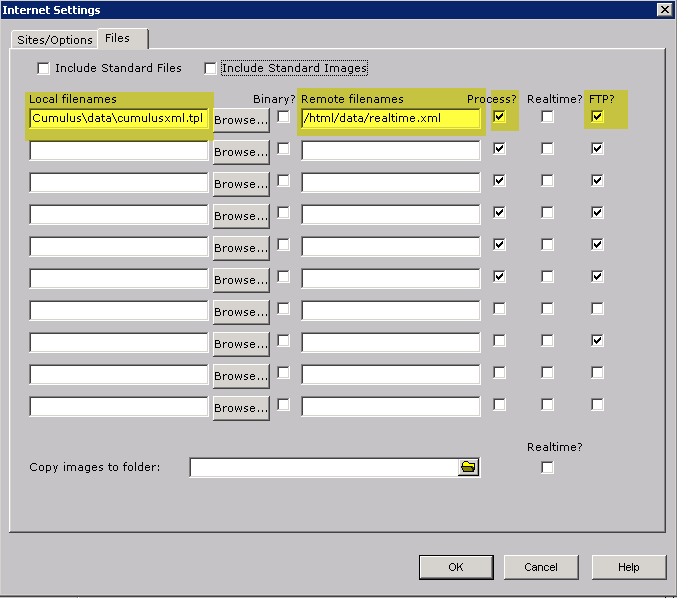
Task: Click the remote filename field with realtime.xml
Action: point(390,119)
